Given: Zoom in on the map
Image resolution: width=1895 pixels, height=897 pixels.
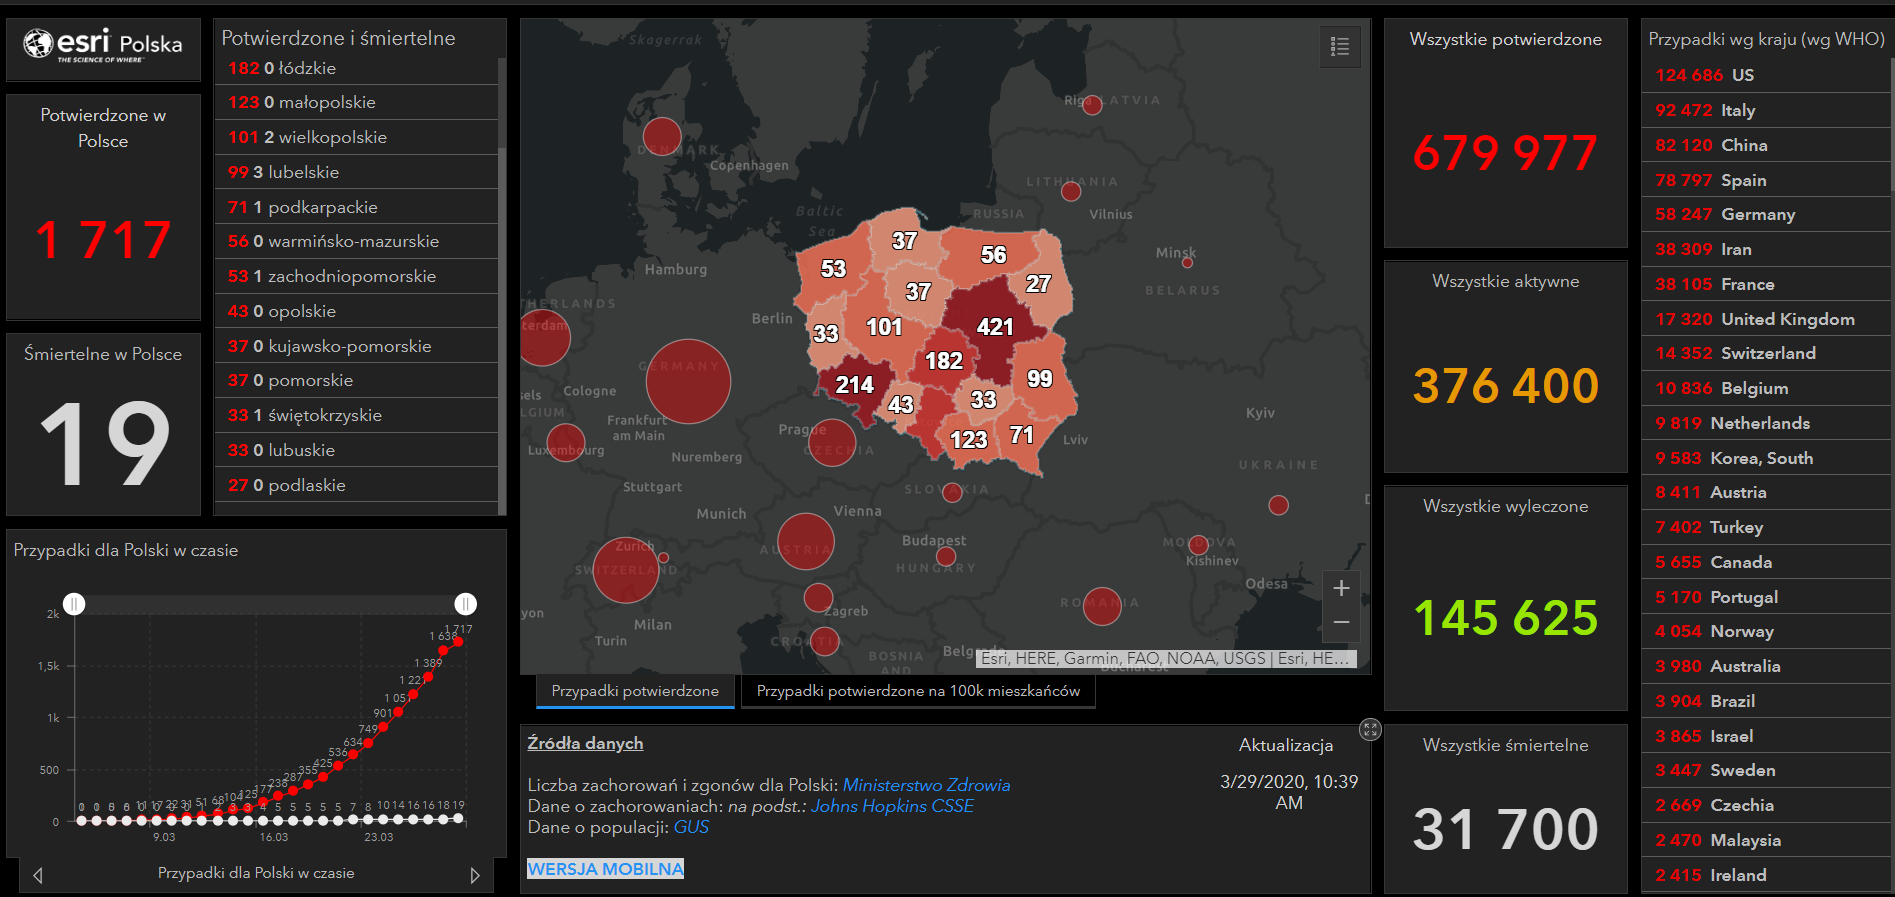Looking at the screenshot, I should (1341, 588).
